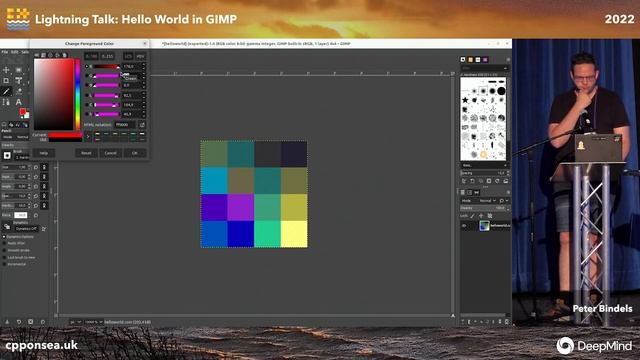Toggle visibility eye of helloworld layer
This screenshot has width=640, height=360.
464,226
